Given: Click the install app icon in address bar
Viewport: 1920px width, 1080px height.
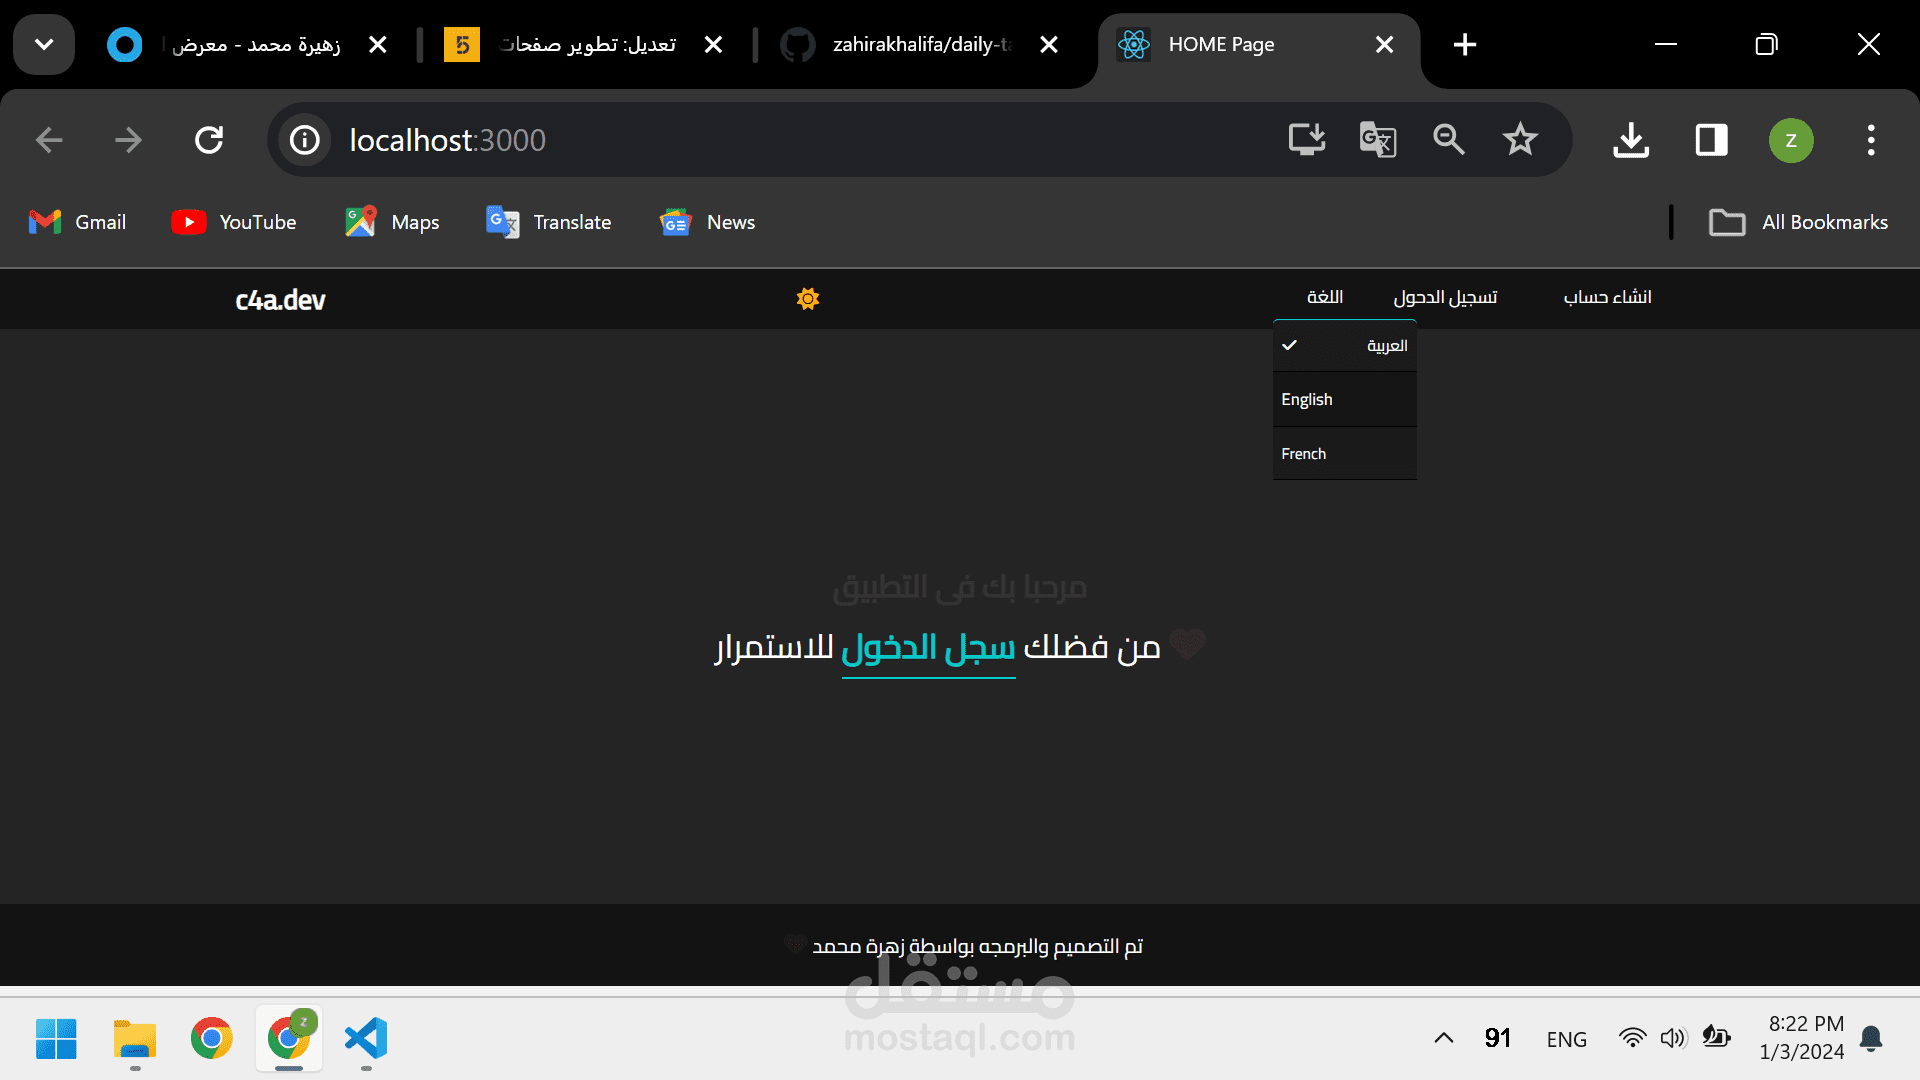Looking at the screenshot, I should pyautogui.click(x=1306, y=140).
